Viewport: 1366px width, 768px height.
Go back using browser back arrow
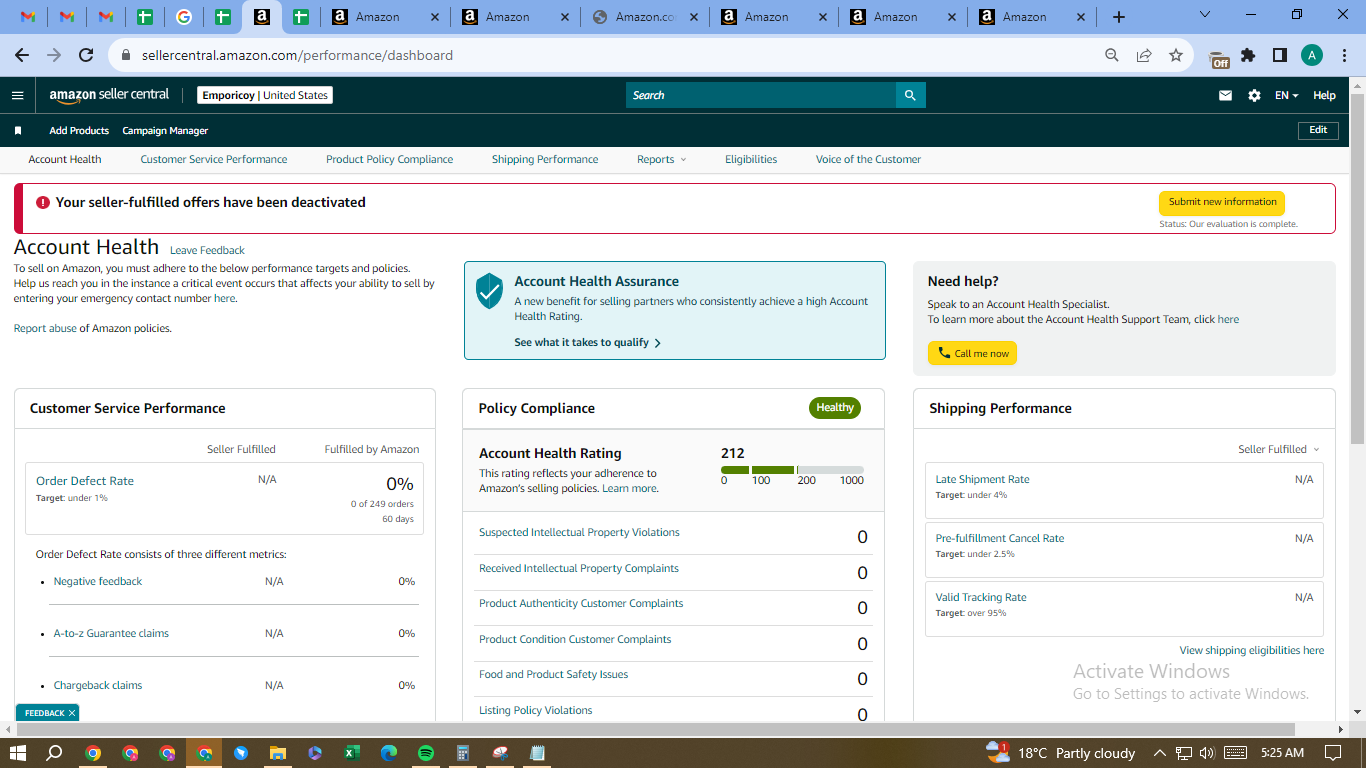click(22, 55)
